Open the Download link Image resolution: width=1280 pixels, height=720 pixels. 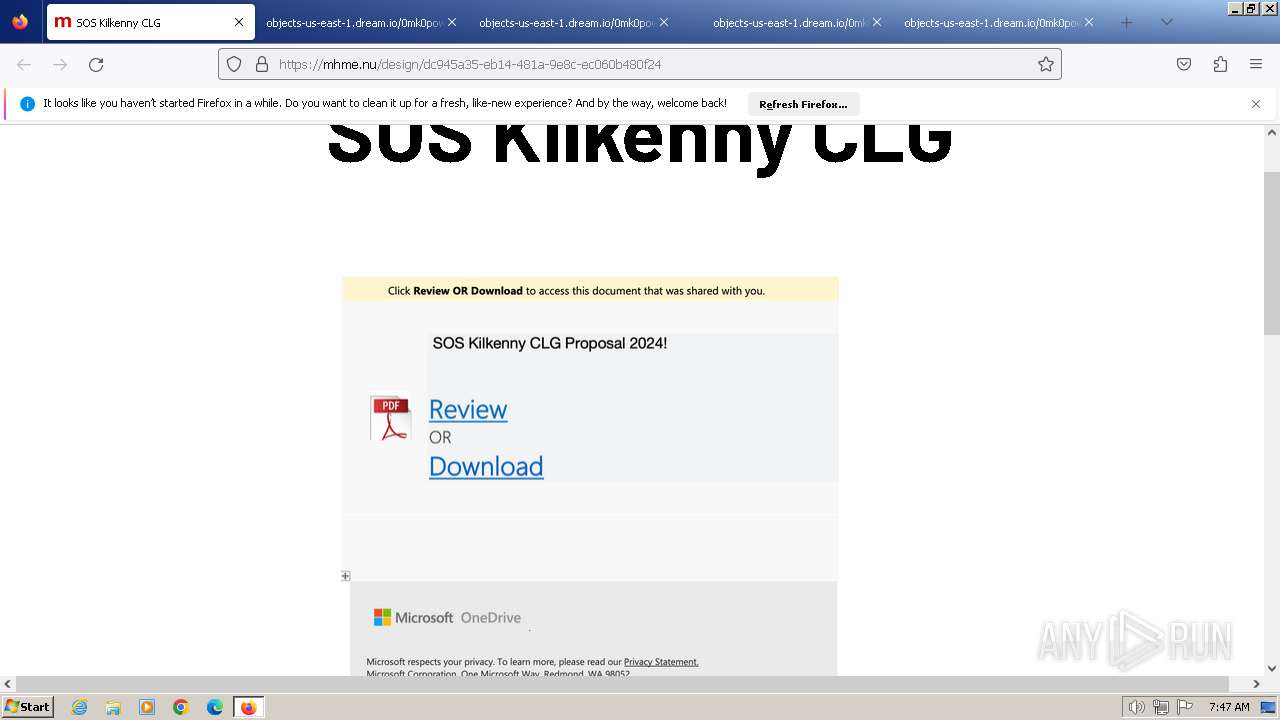tap(486, 466)
